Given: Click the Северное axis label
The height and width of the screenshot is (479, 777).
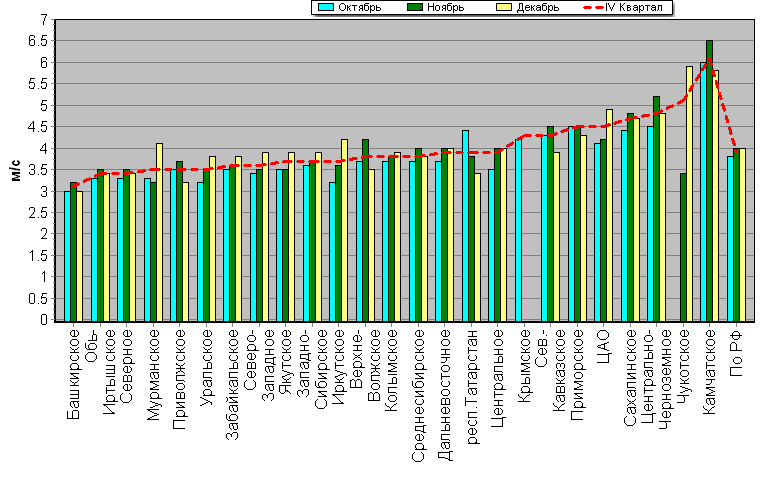Looking at the screenshot, I should 127,366.
